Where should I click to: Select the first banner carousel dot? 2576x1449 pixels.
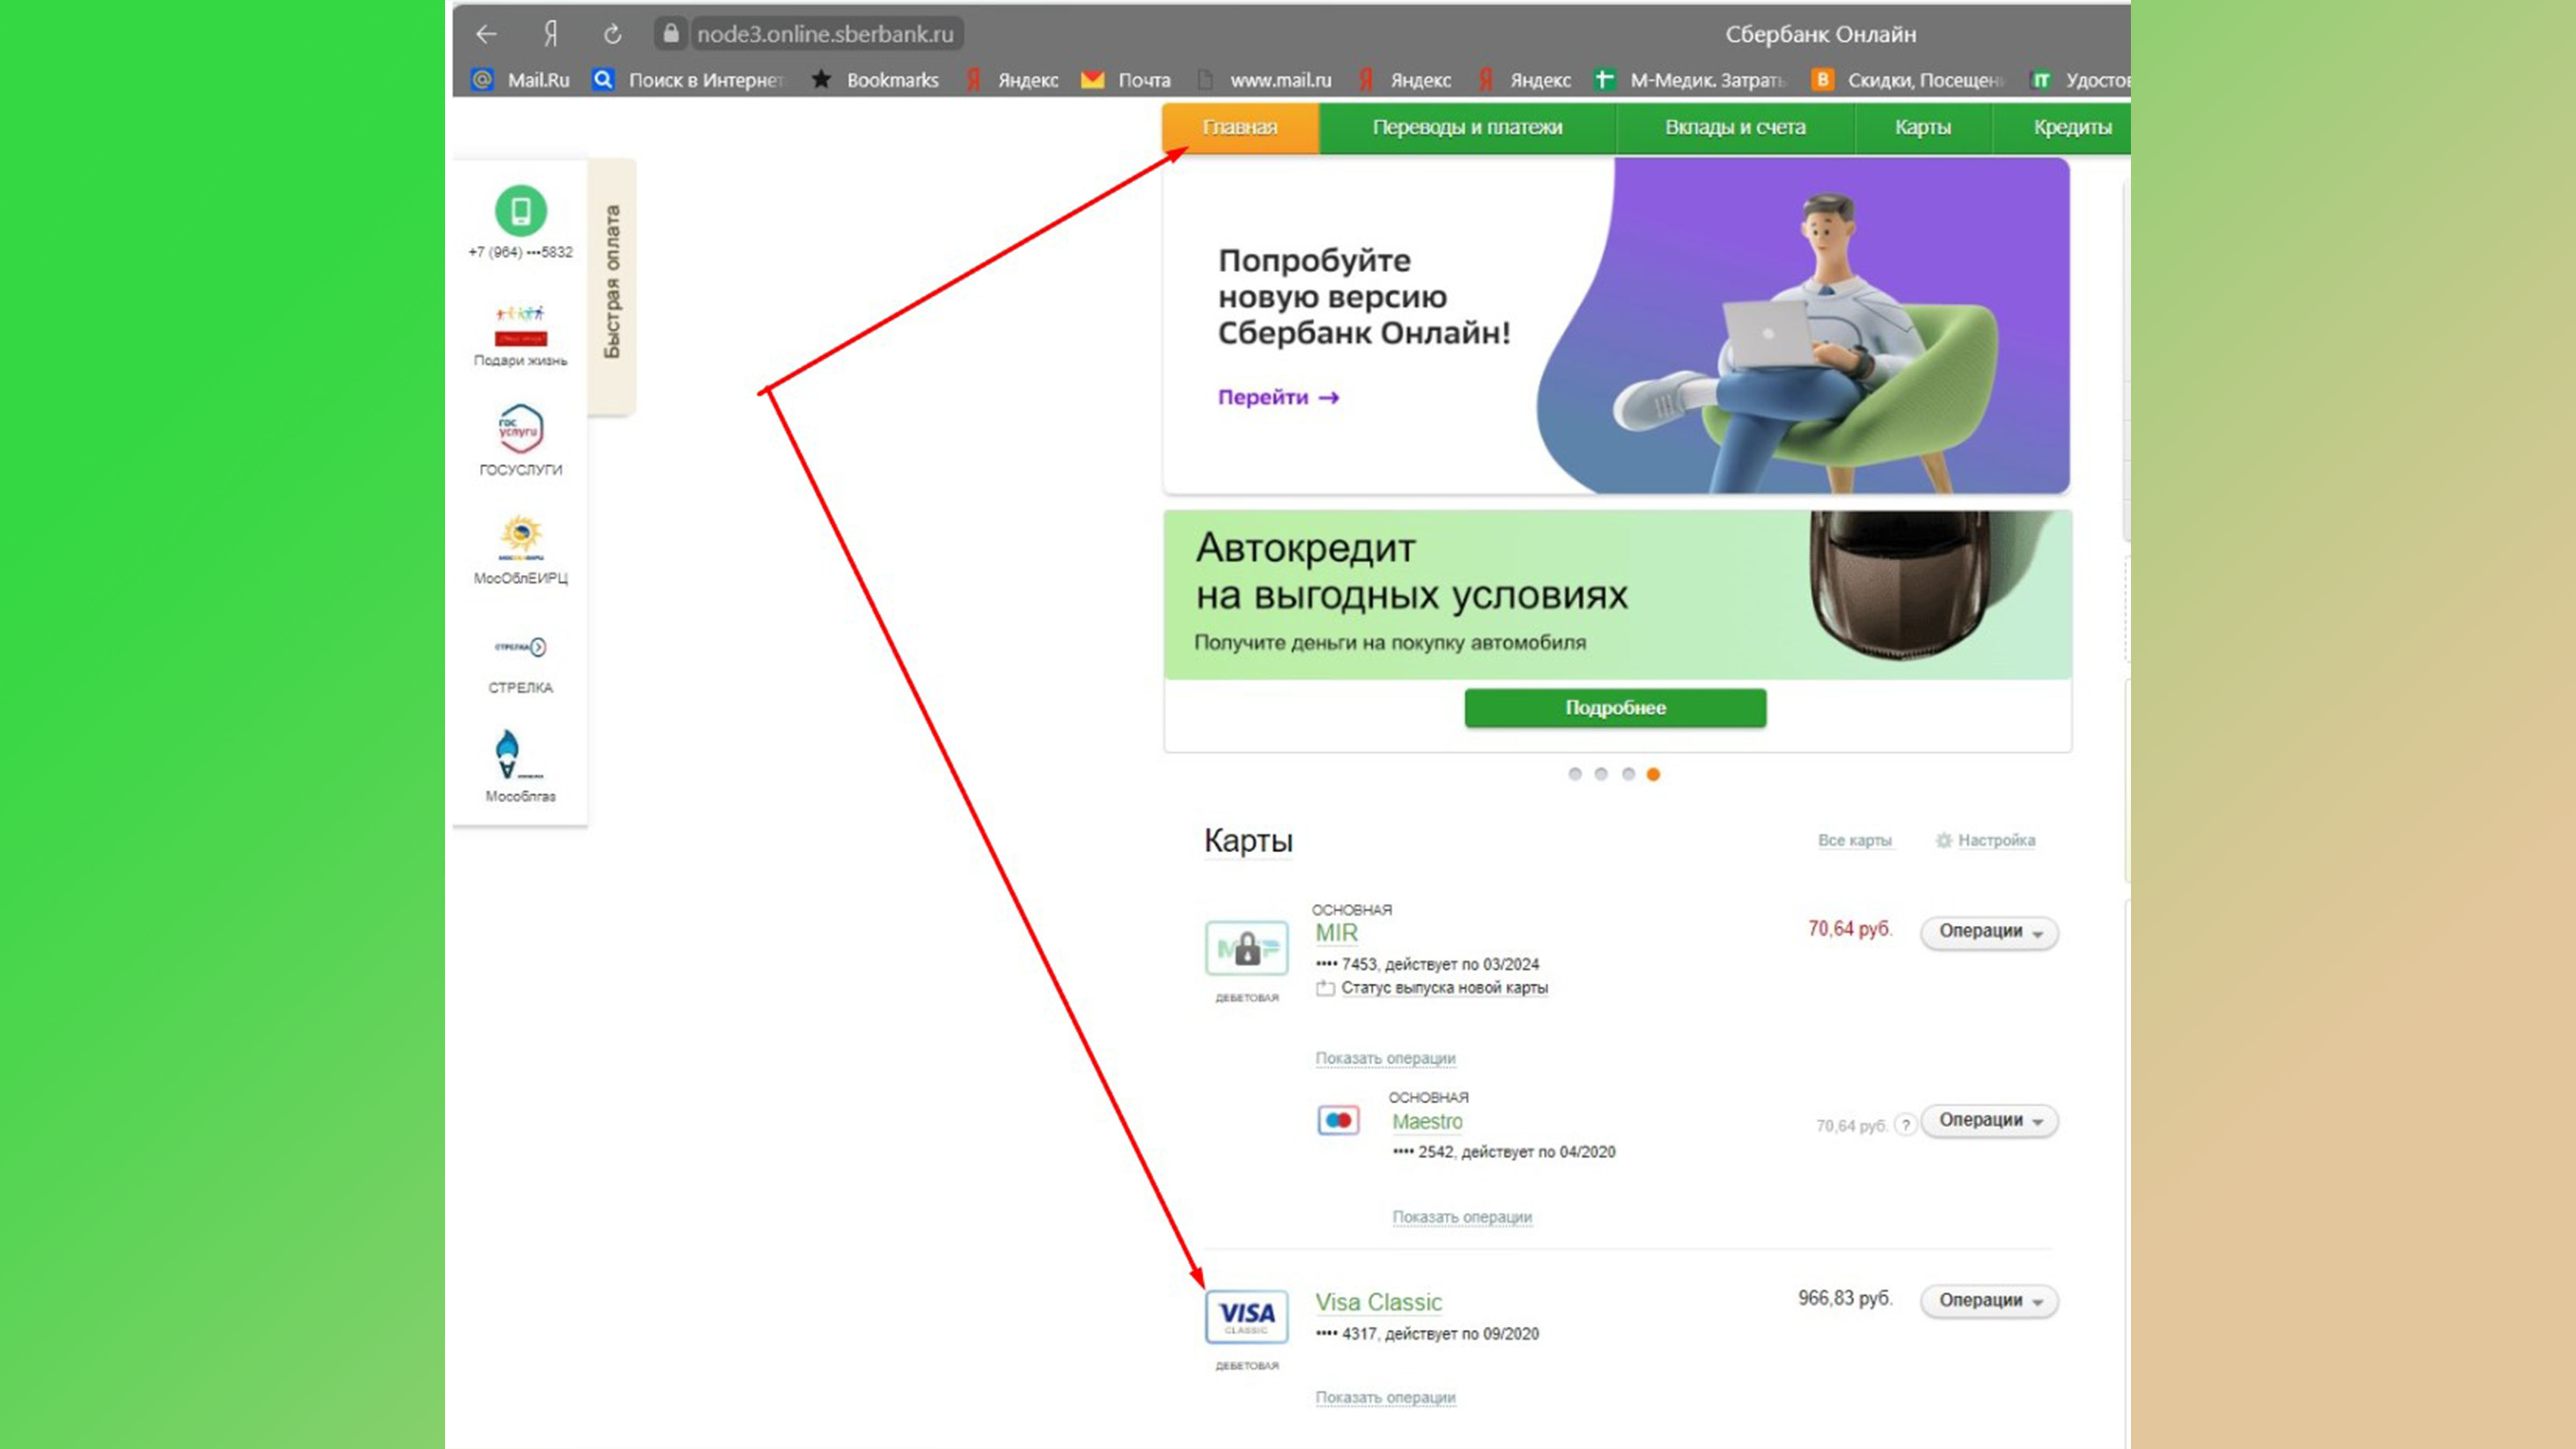[x=1575, y=774]
